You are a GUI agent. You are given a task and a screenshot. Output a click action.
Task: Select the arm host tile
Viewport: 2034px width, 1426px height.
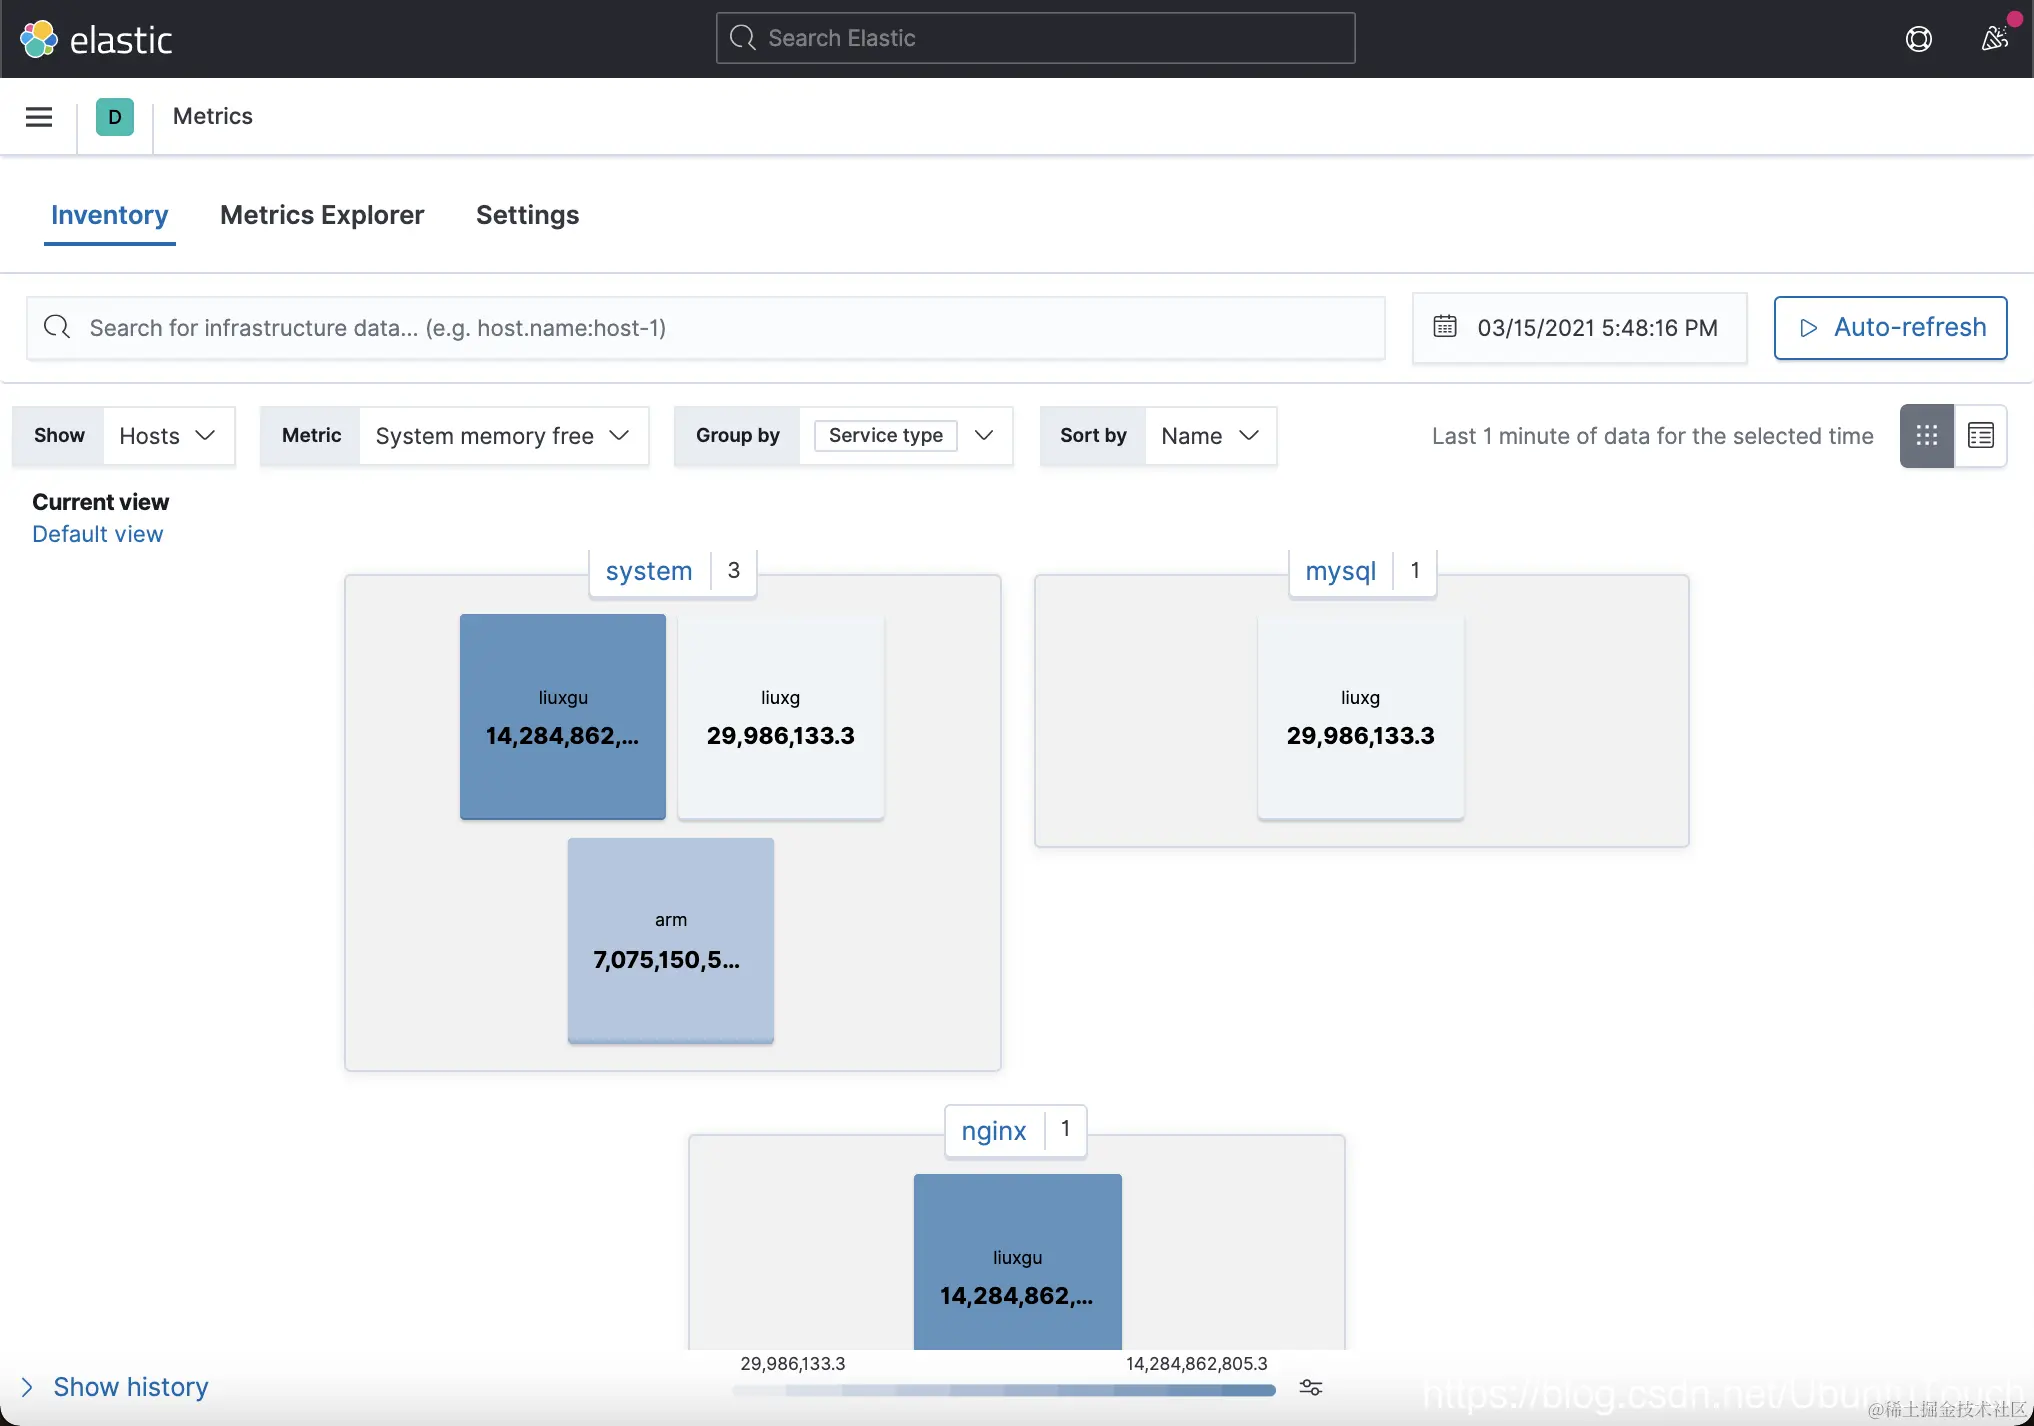coord(670,940)
